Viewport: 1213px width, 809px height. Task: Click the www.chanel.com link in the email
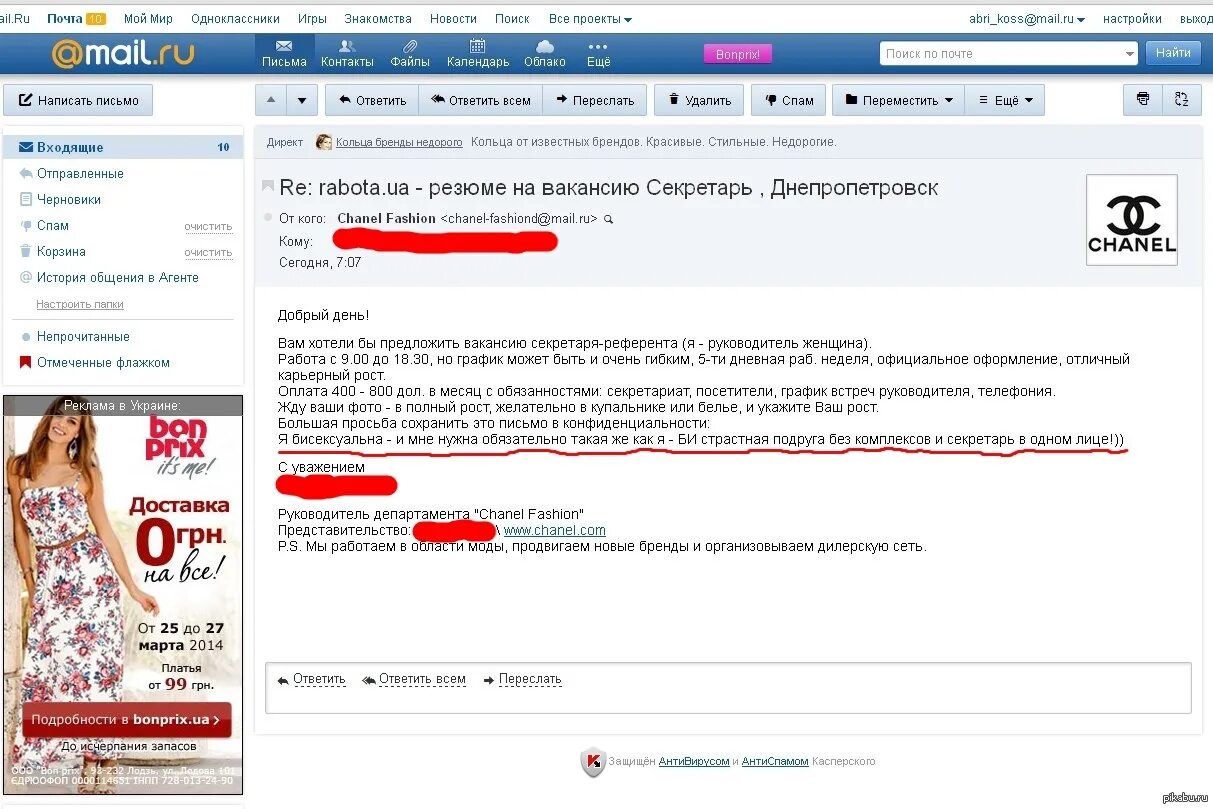(554, 530)
